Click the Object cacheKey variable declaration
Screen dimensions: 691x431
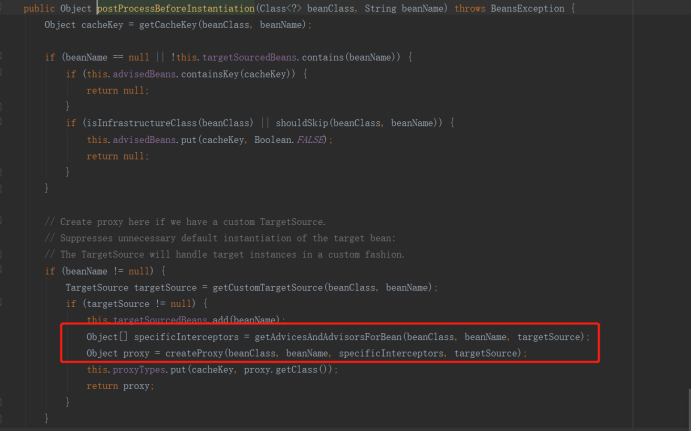tap(84, 25)
